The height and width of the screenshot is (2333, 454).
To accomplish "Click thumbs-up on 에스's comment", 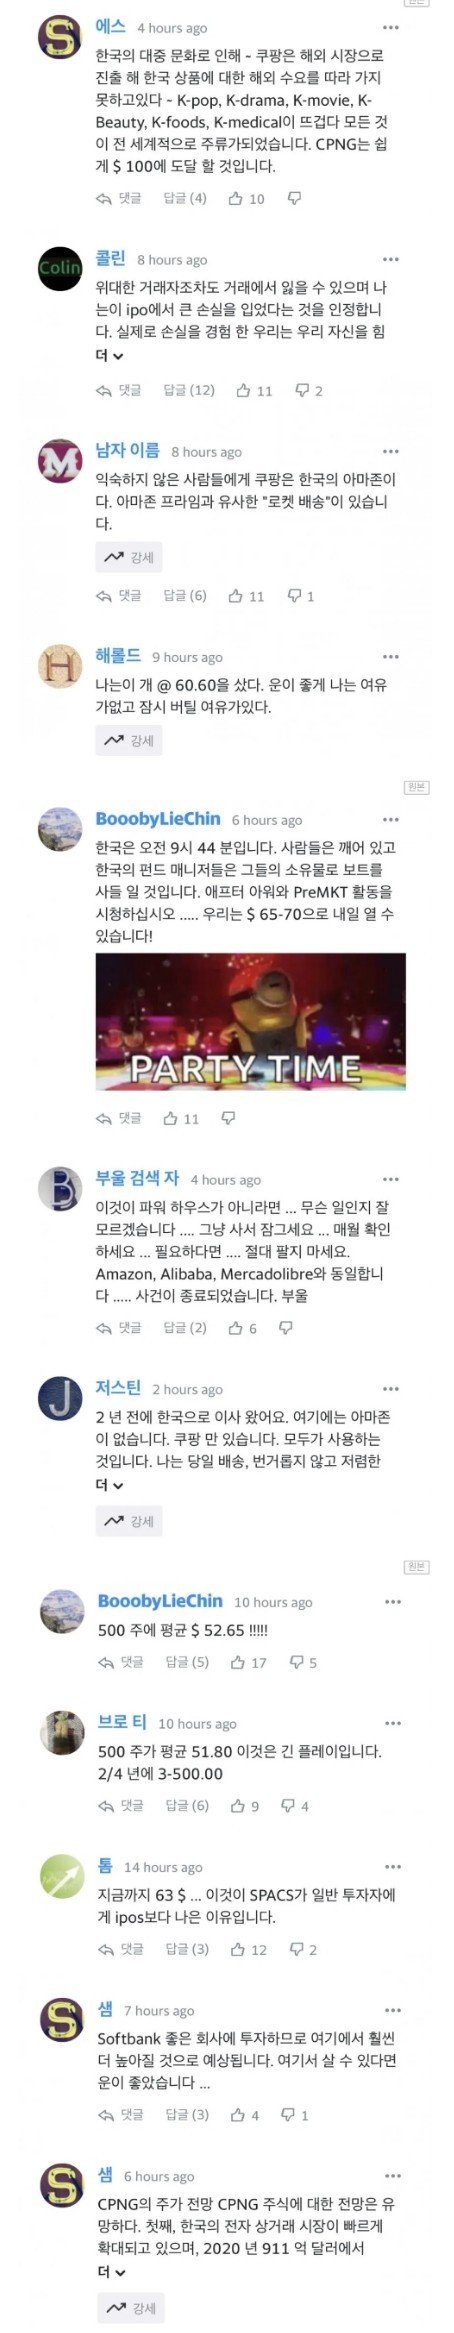I will [x=245, y=199].
